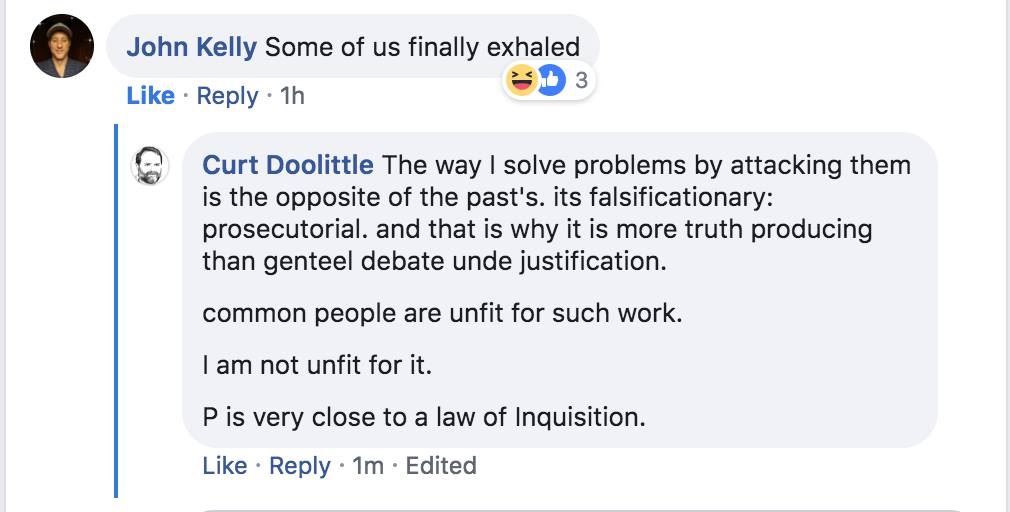Reply to Curt Doolittle's comment
The image size is (1010, 512).
[x=300, y=466]
